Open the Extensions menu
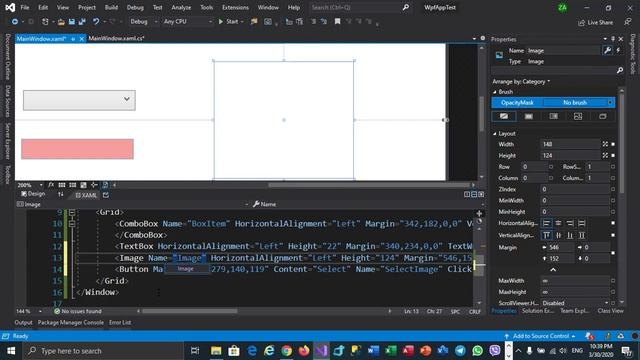Viewport: 640px width, 360px height. [235, 7]
